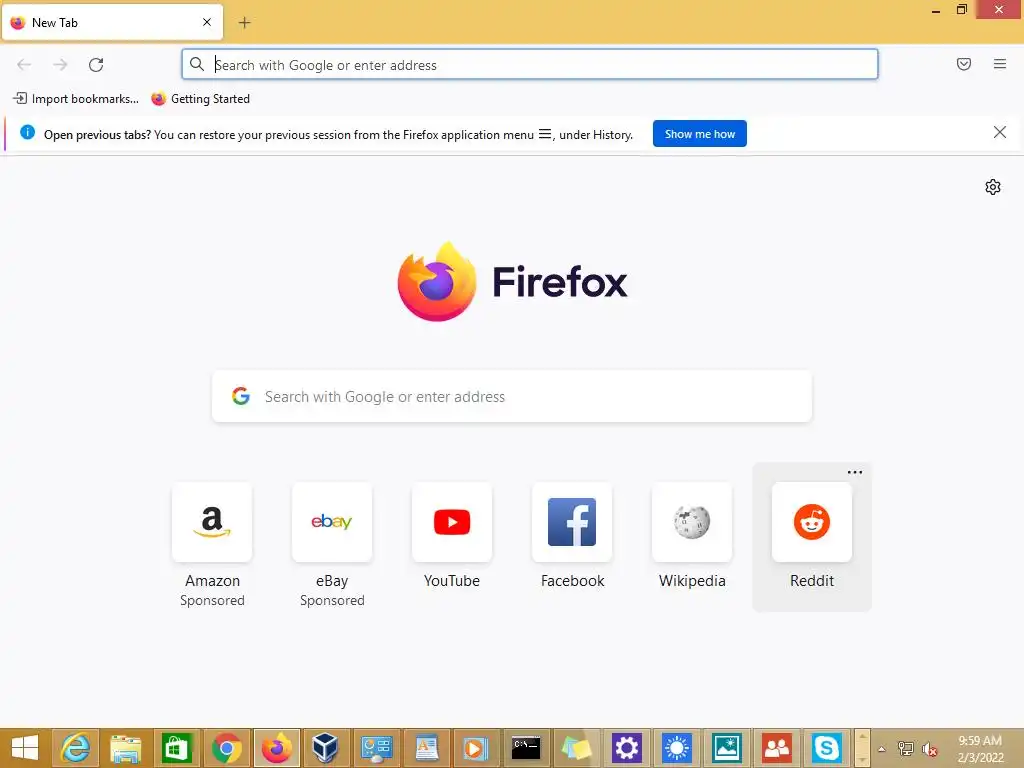The height and width of the screenshot is (768, 1024).
Task: Open Windows Store from taskbar
Action: point(176,748)
